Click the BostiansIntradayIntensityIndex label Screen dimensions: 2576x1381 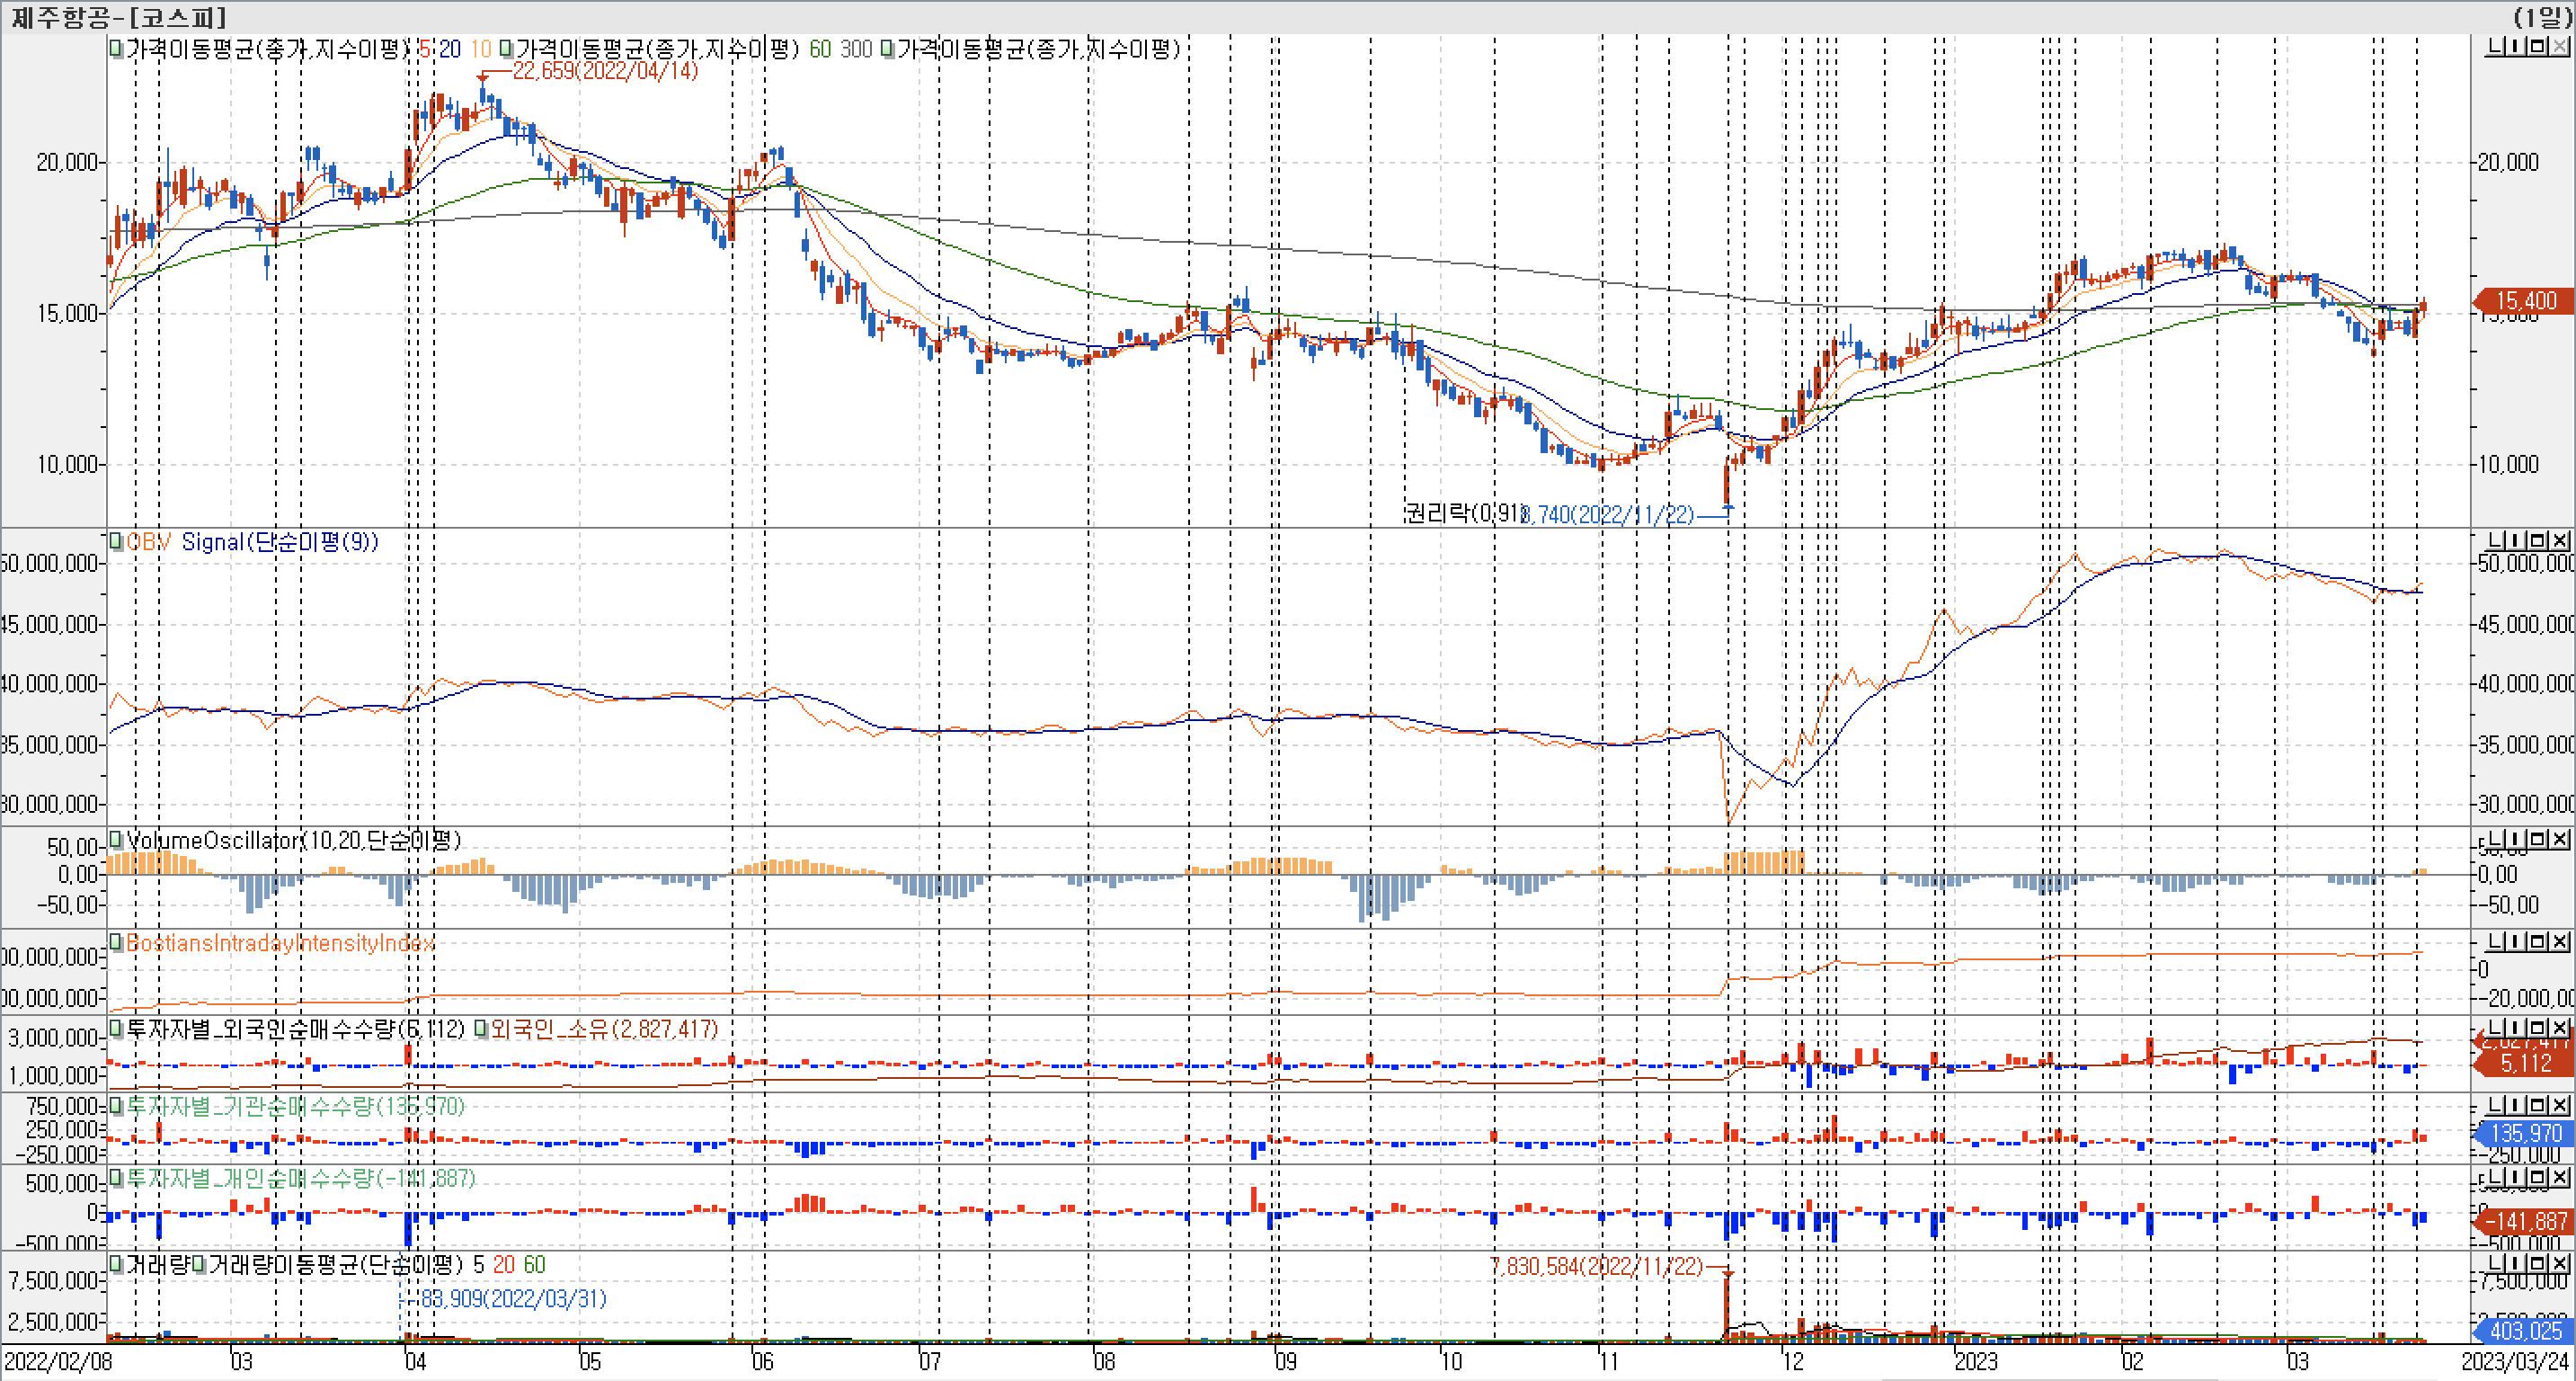280,943
